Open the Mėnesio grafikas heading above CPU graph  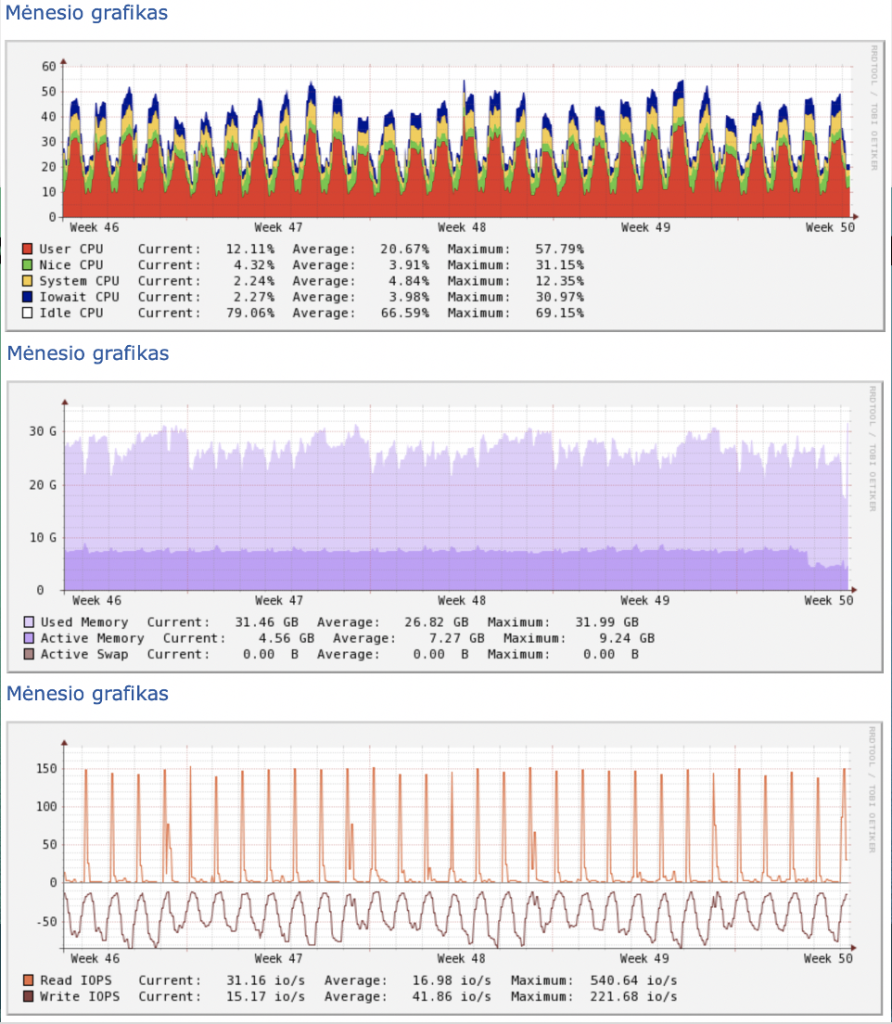(x=87, y=14)
